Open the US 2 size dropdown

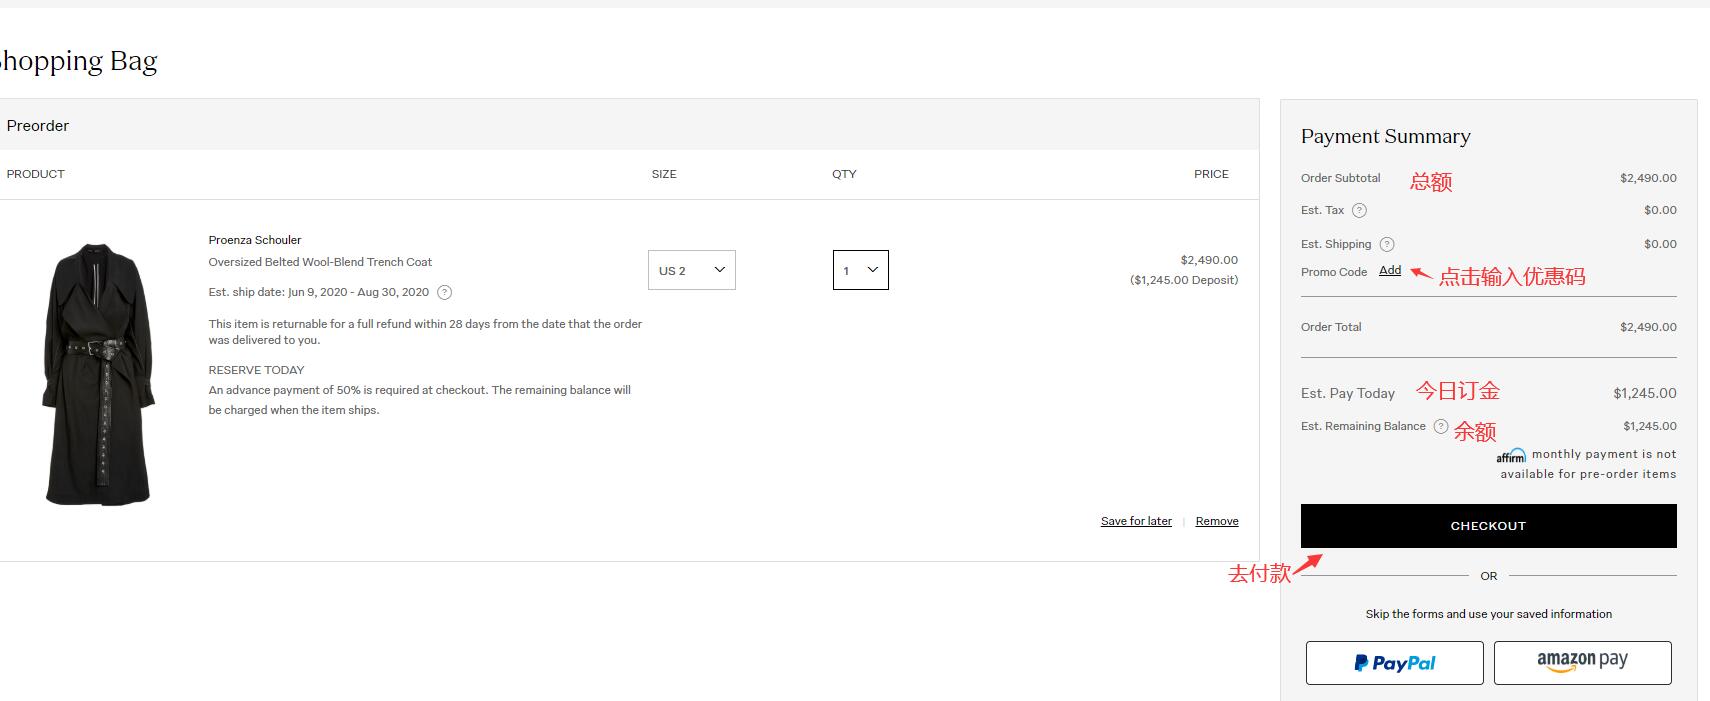[x=691, y=270]
